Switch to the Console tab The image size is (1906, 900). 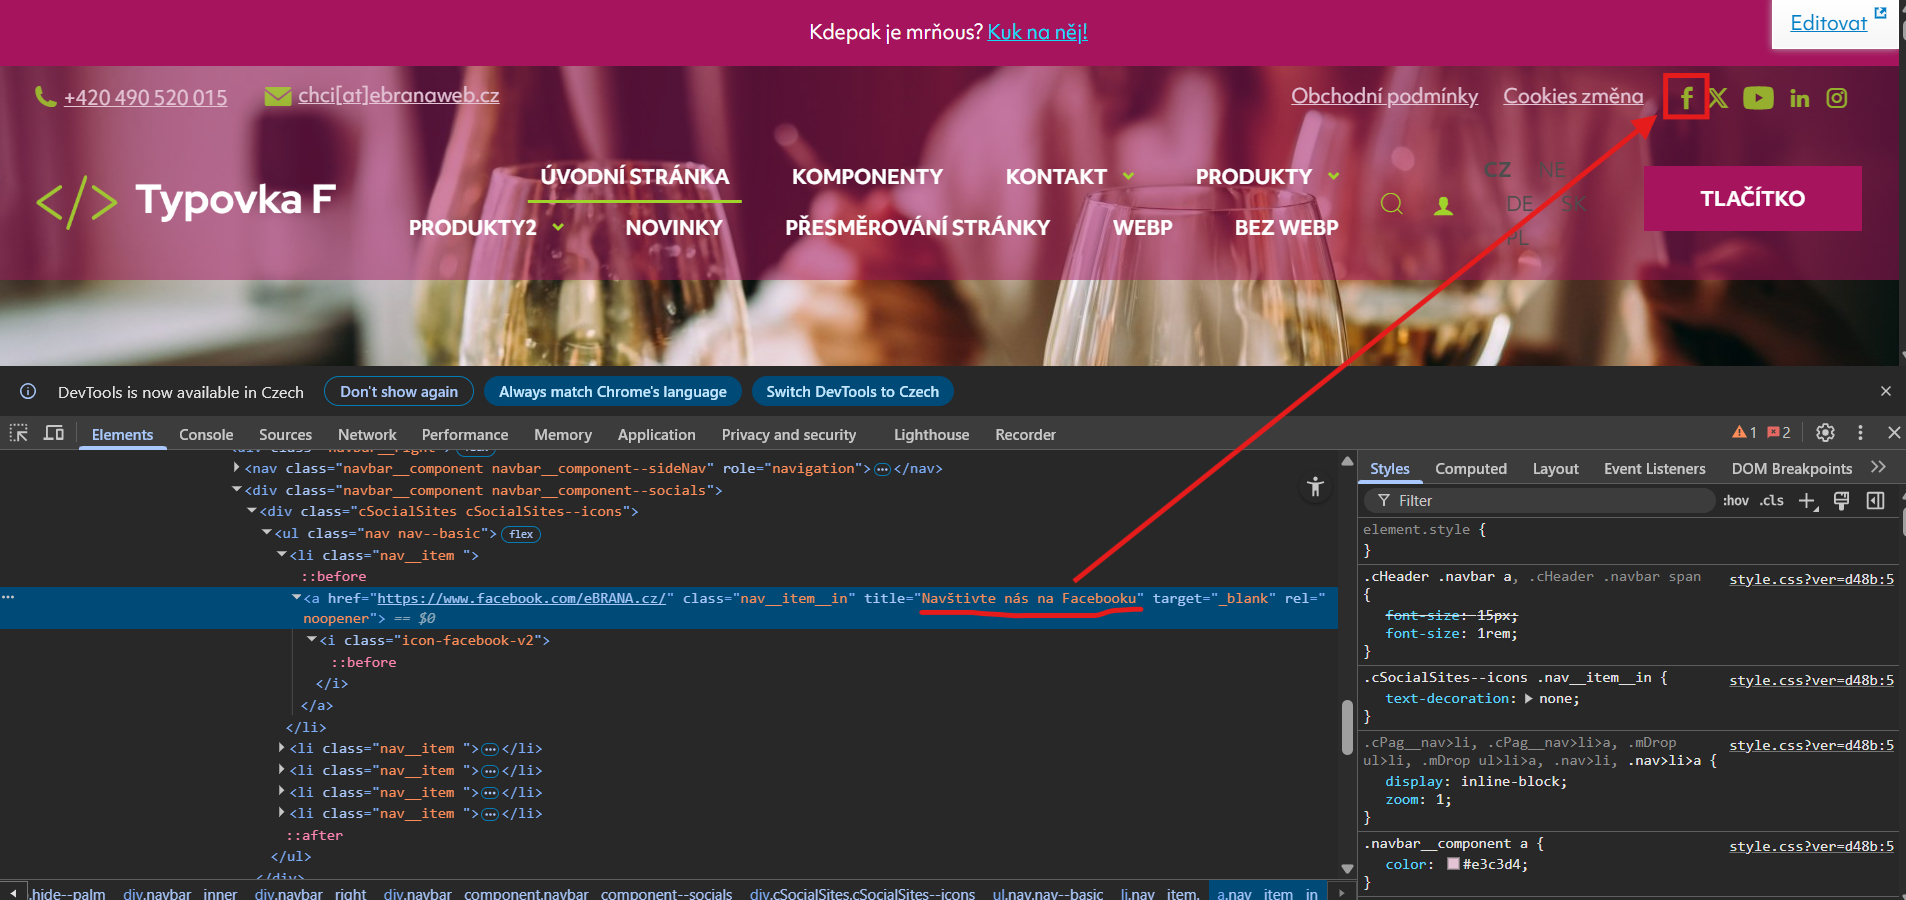click(206, 435)
